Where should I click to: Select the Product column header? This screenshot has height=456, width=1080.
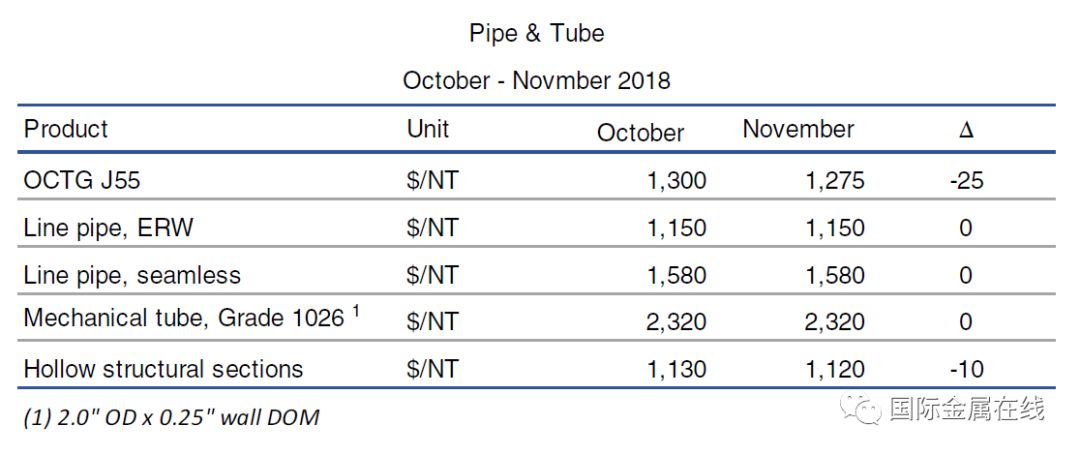[66, 129]
